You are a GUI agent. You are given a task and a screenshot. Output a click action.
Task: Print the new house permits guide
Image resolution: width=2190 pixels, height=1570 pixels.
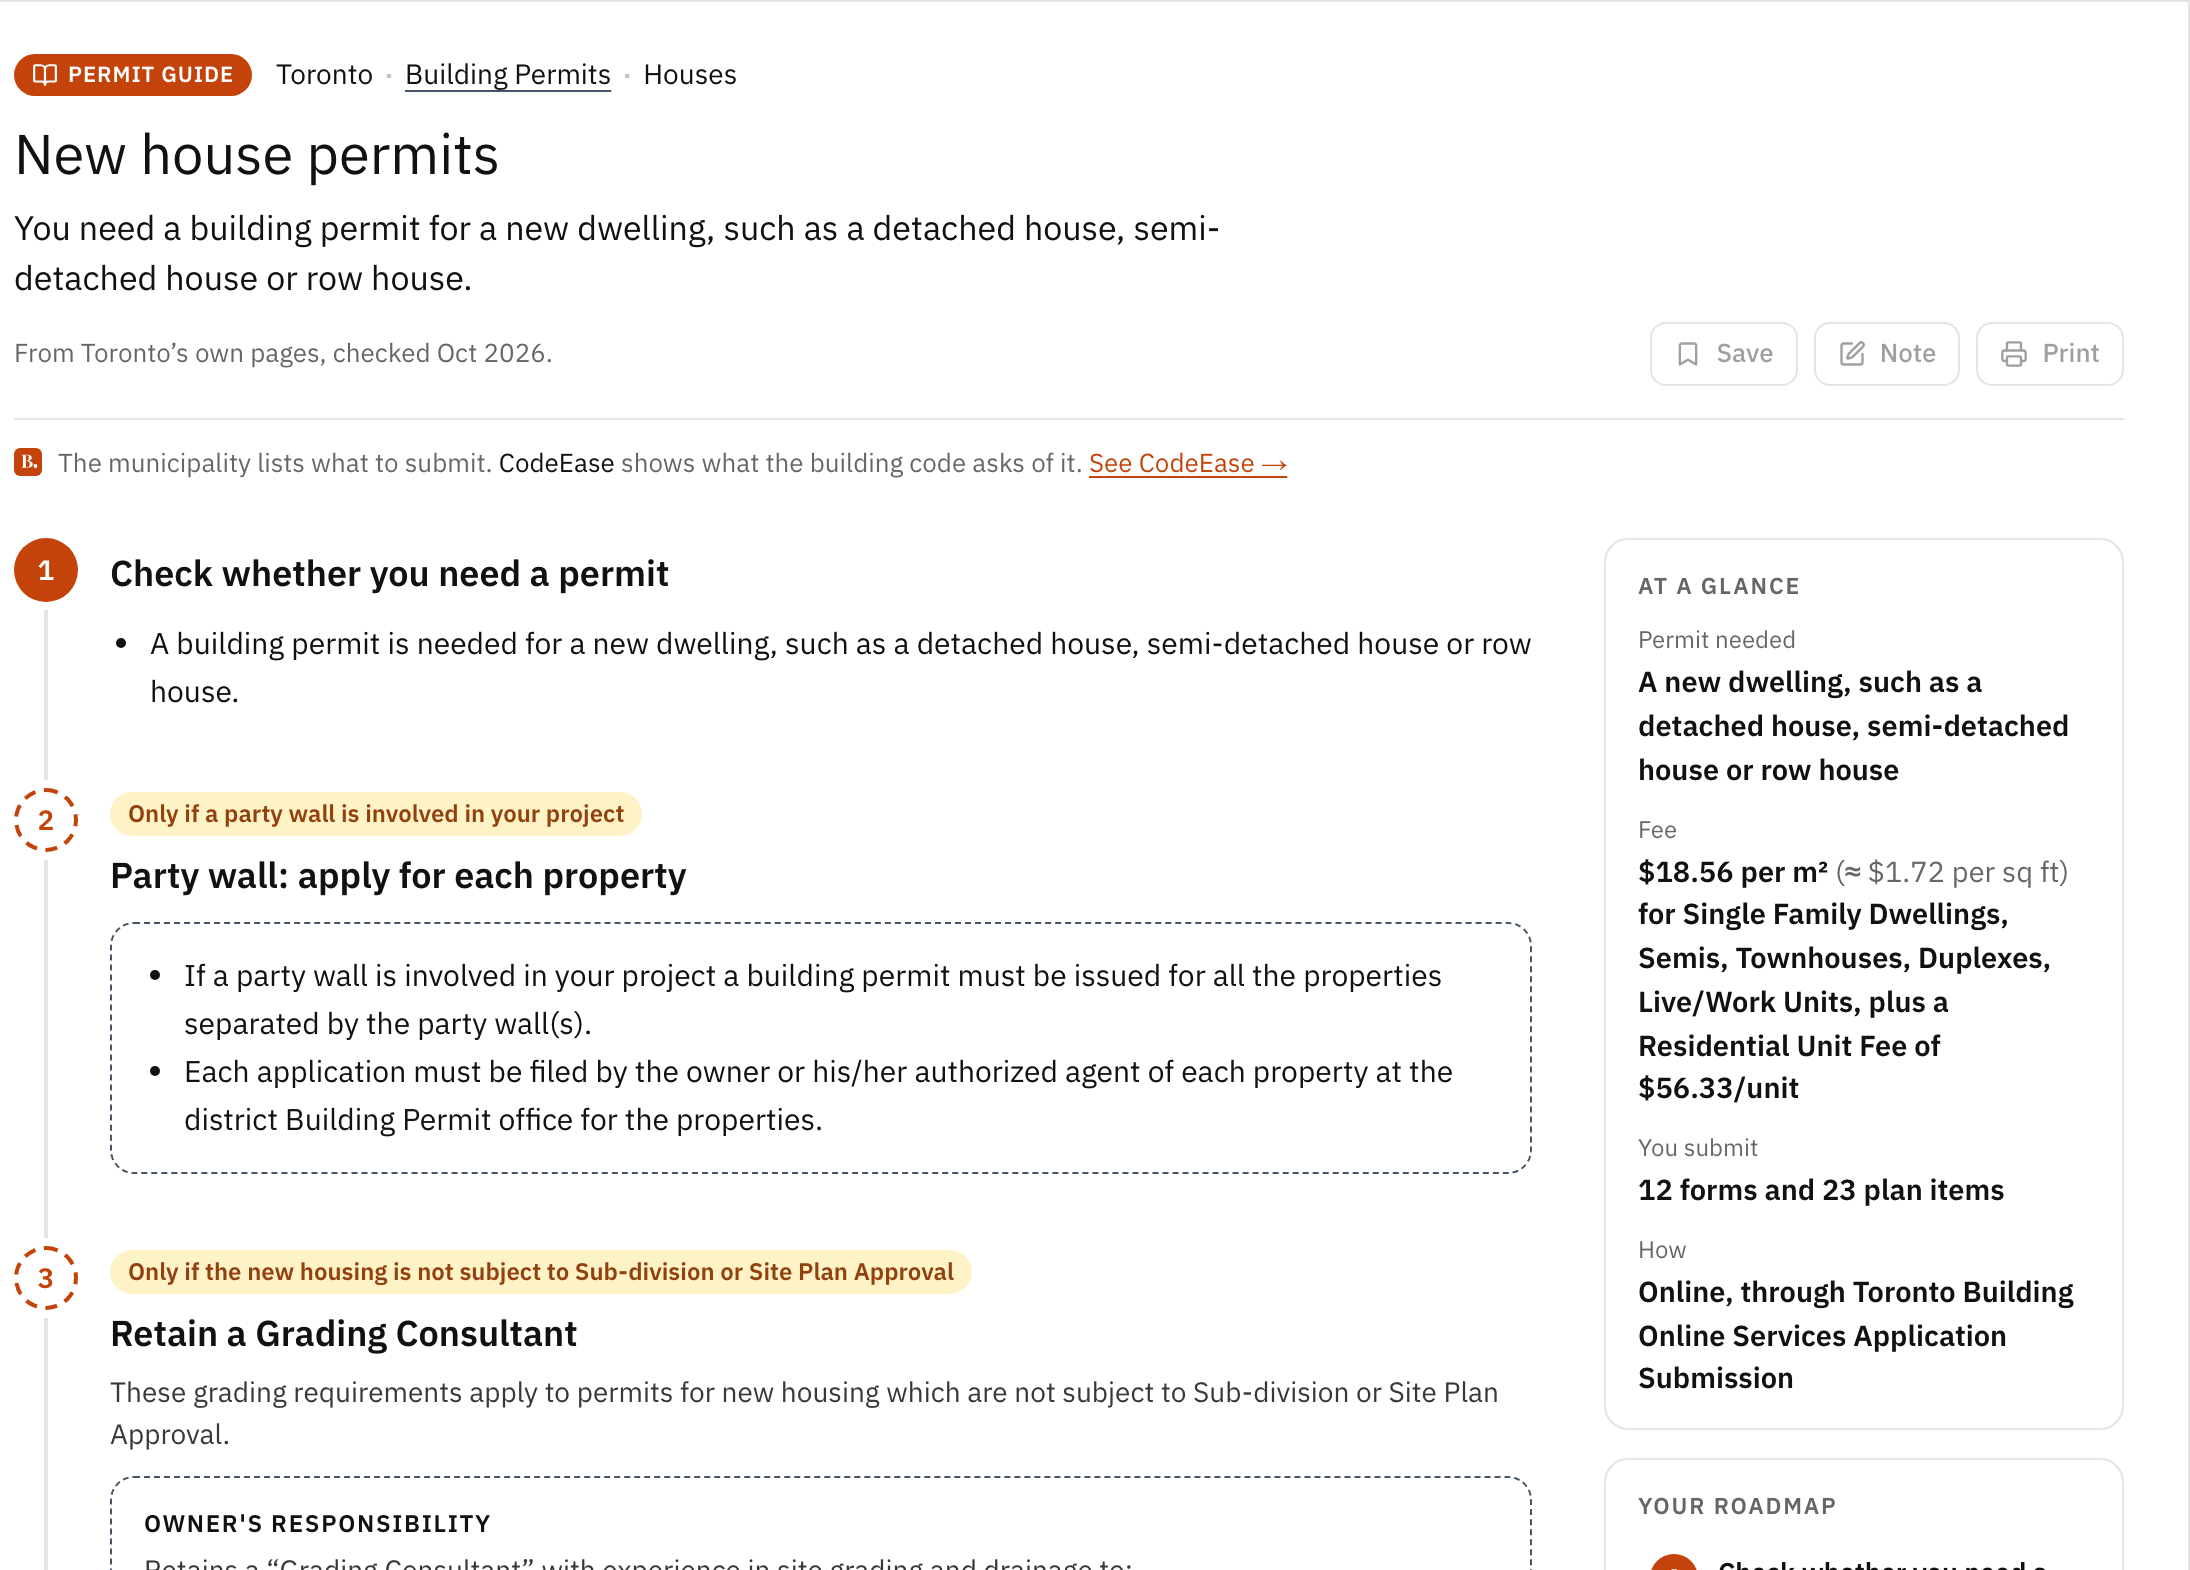click(2049, 354)
